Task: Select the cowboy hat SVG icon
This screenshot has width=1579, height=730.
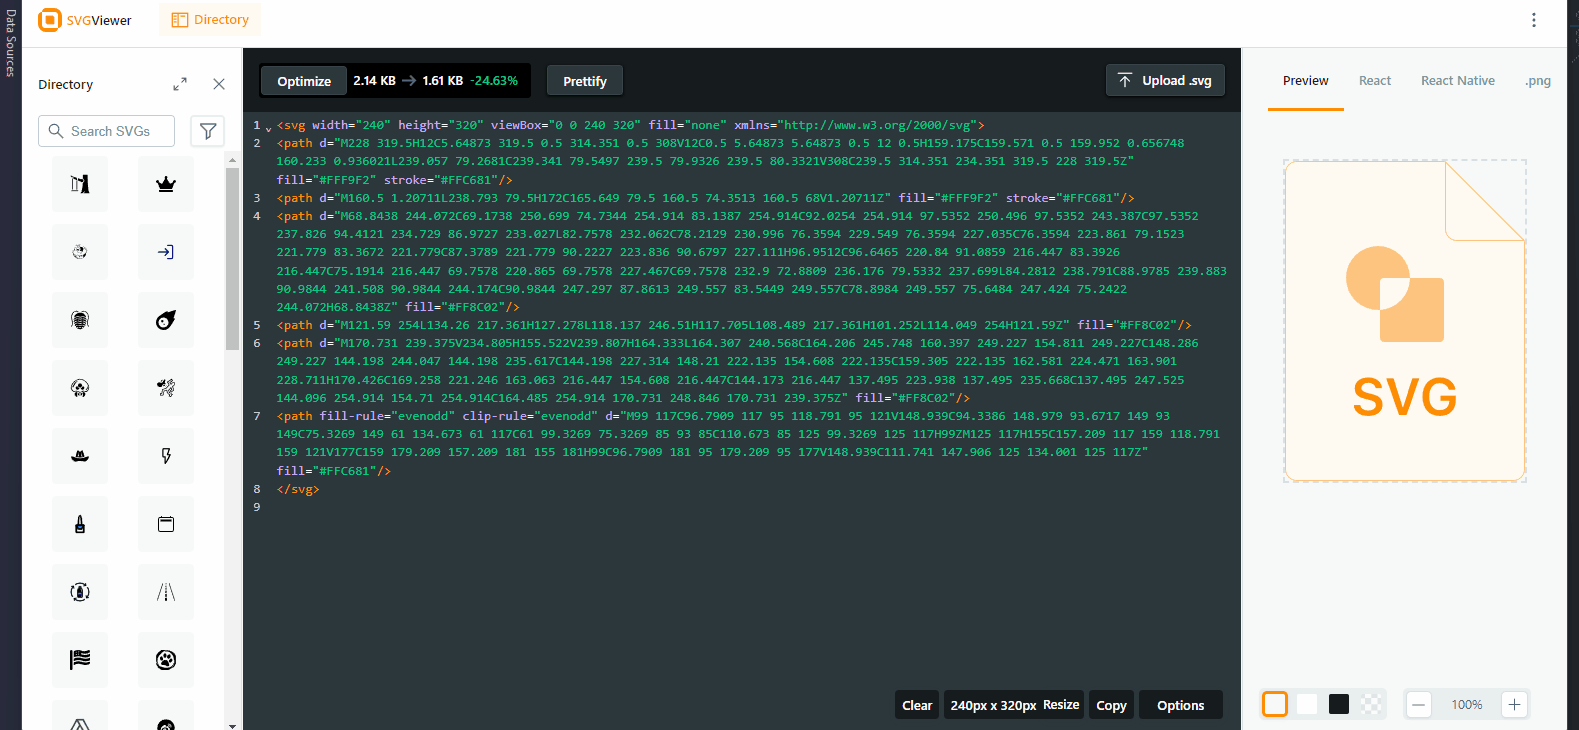Action: (x=80, y=456)
